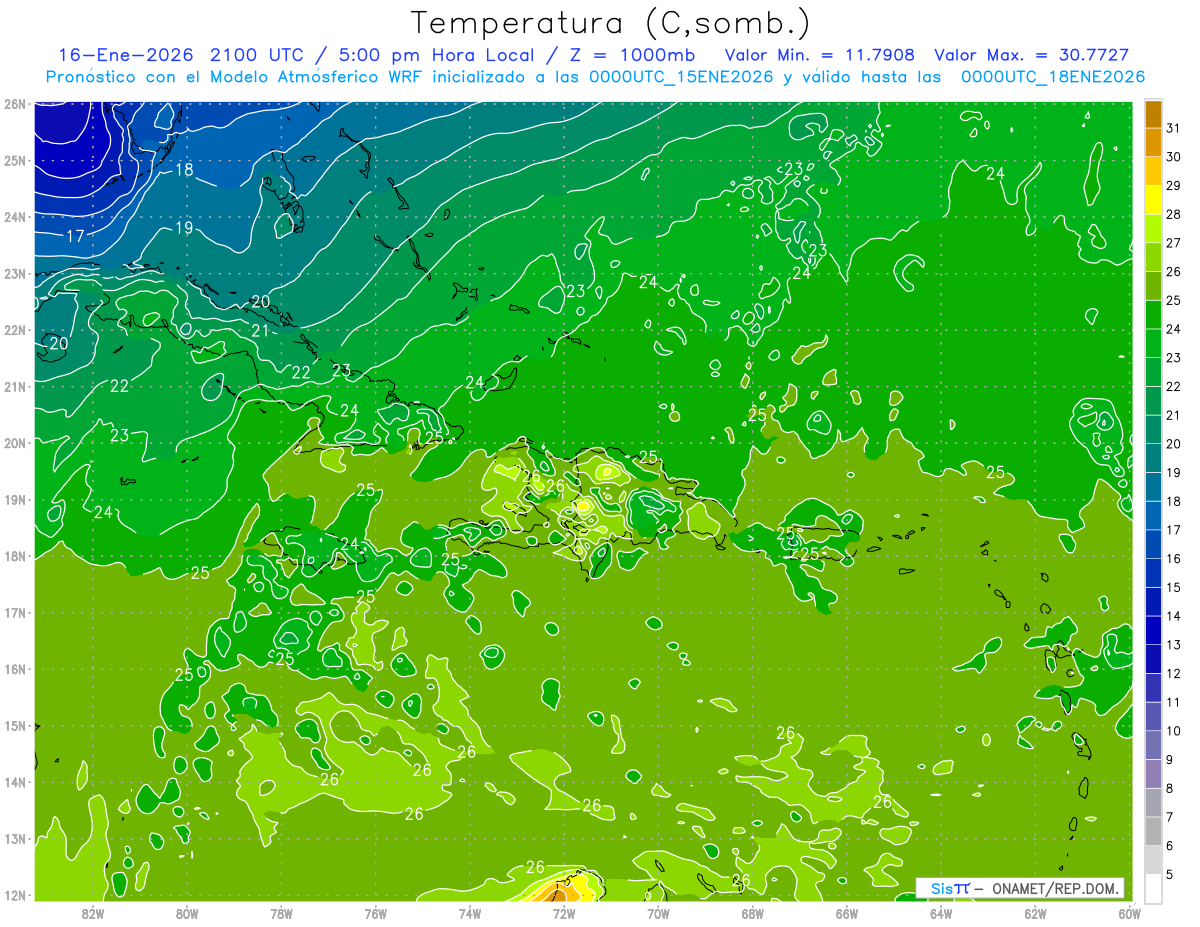Click the '68W' longitude axis label
This screenshot has width=1200, height=927.
tap(753, 913)
